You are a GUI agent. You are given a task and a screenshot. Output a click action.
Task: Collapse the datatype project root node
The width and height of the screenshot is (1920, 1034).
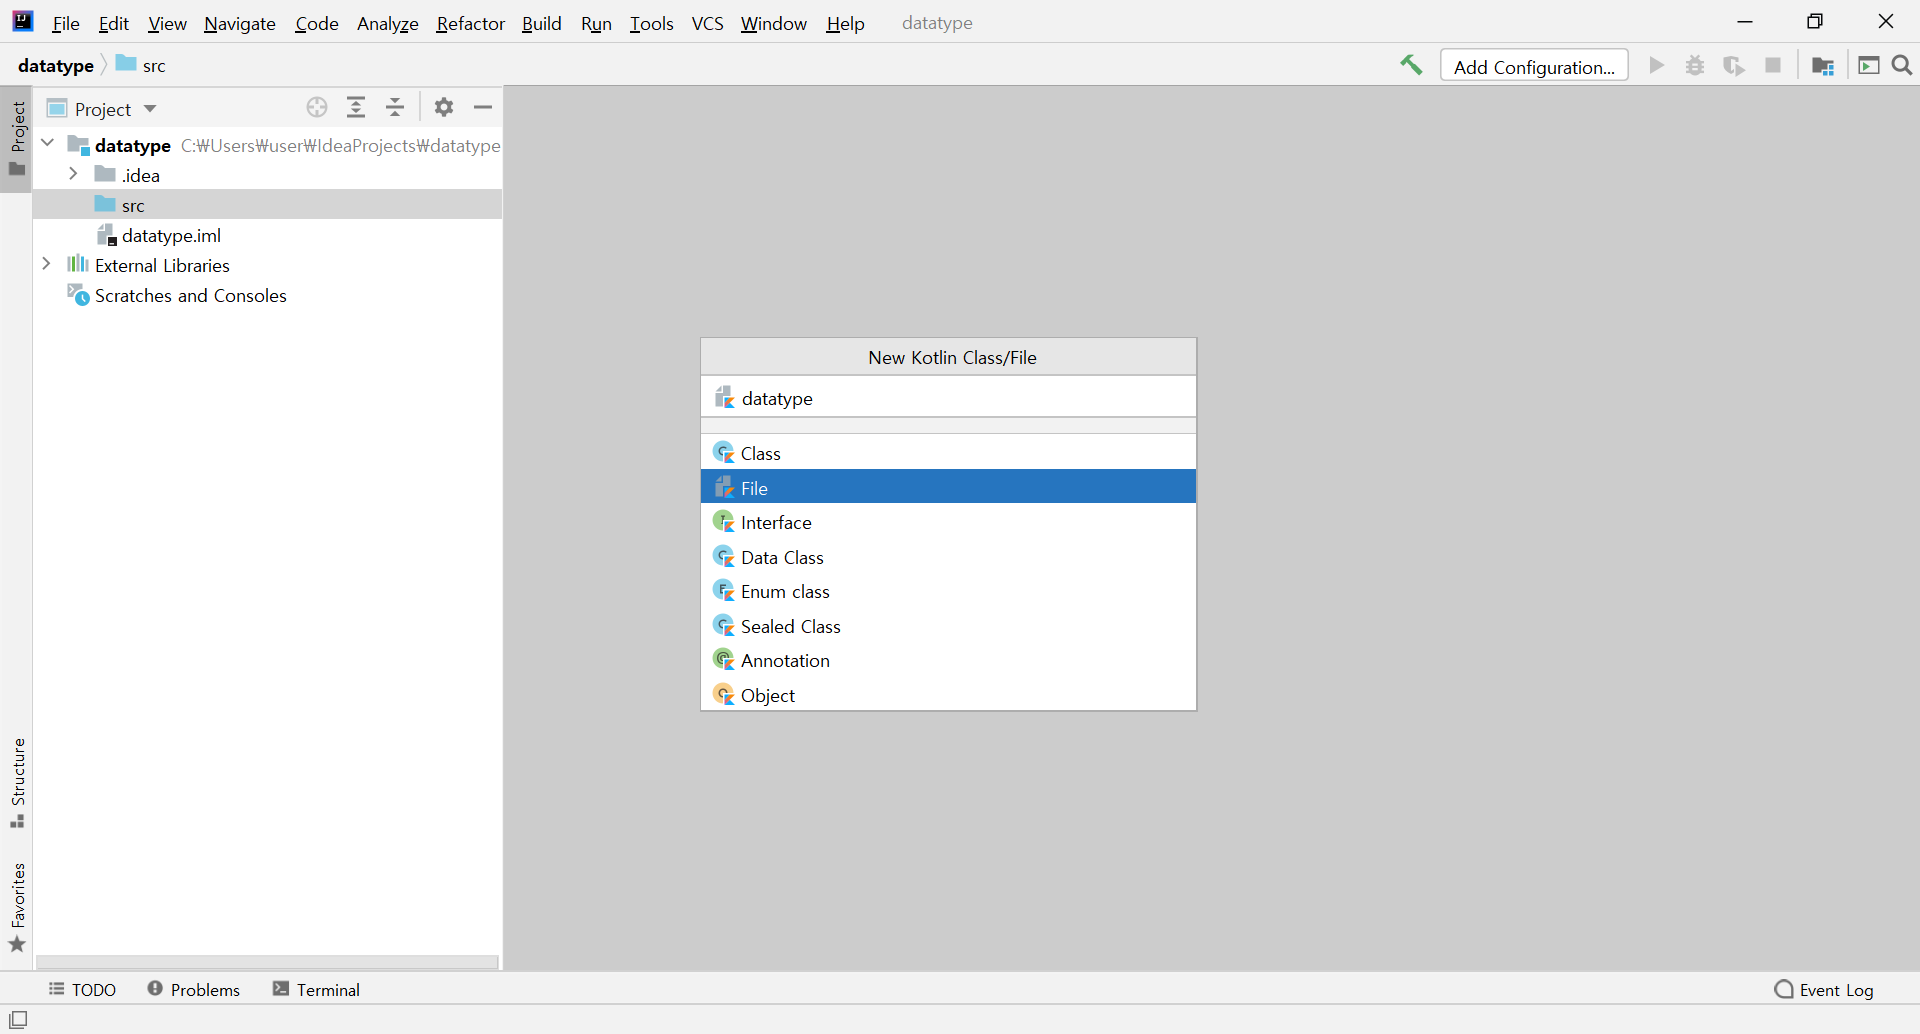(x=47, y=144)
